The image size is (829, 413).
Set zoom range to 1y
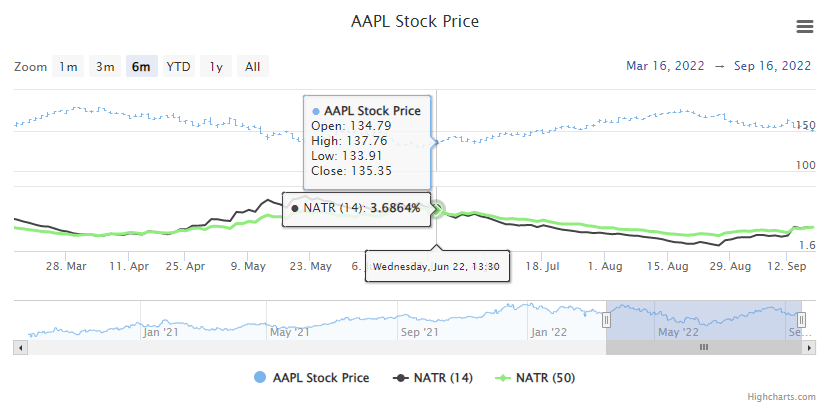coord(216,67)
